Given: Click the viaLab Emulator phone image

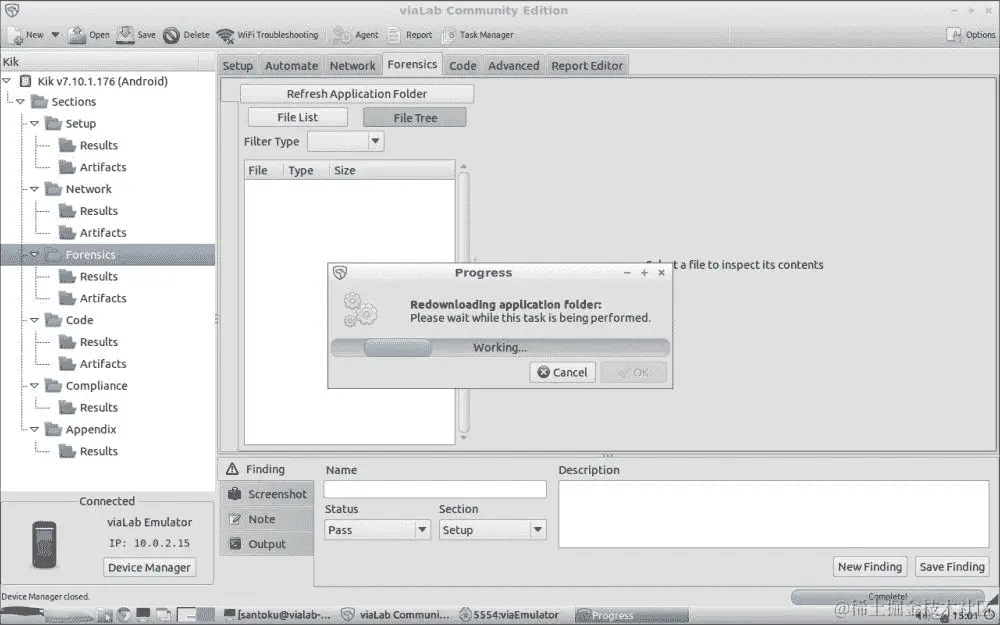Looking at the screenshot, I should tap(44, 545).
